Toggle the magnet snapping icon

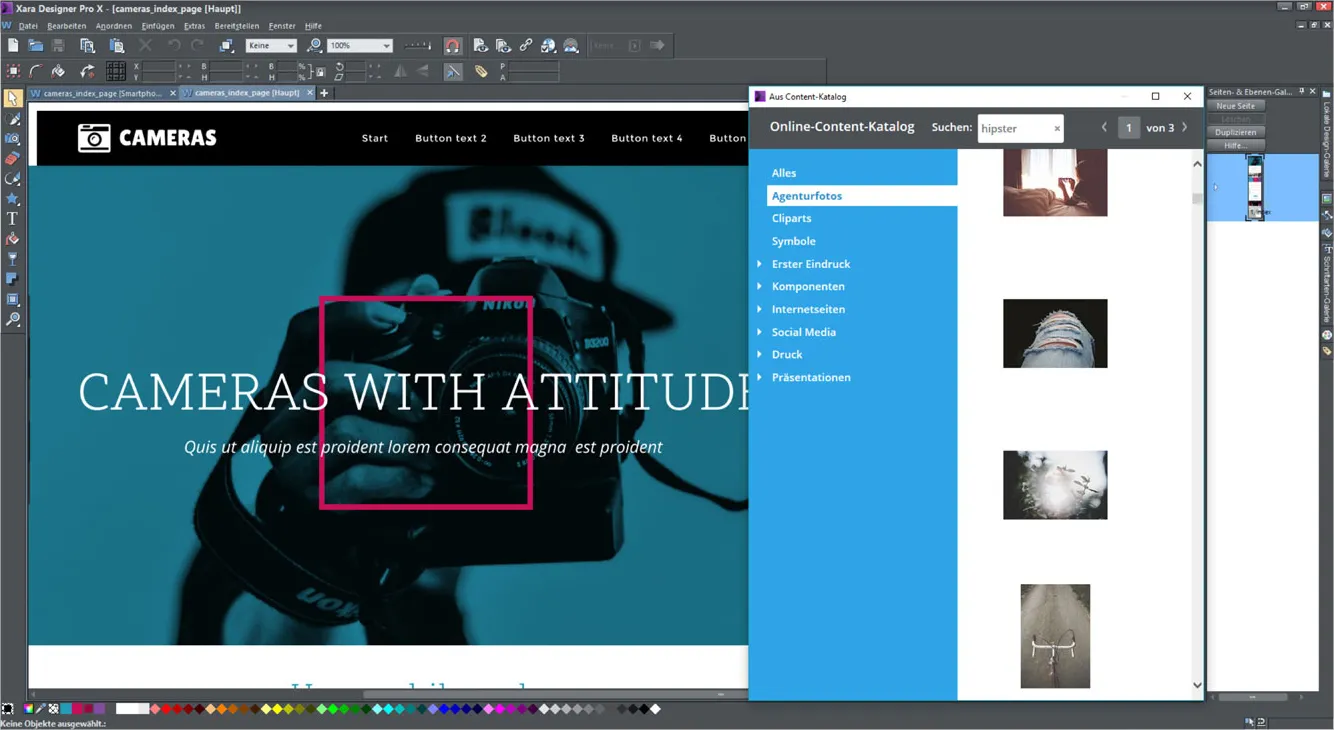point(453,46)
